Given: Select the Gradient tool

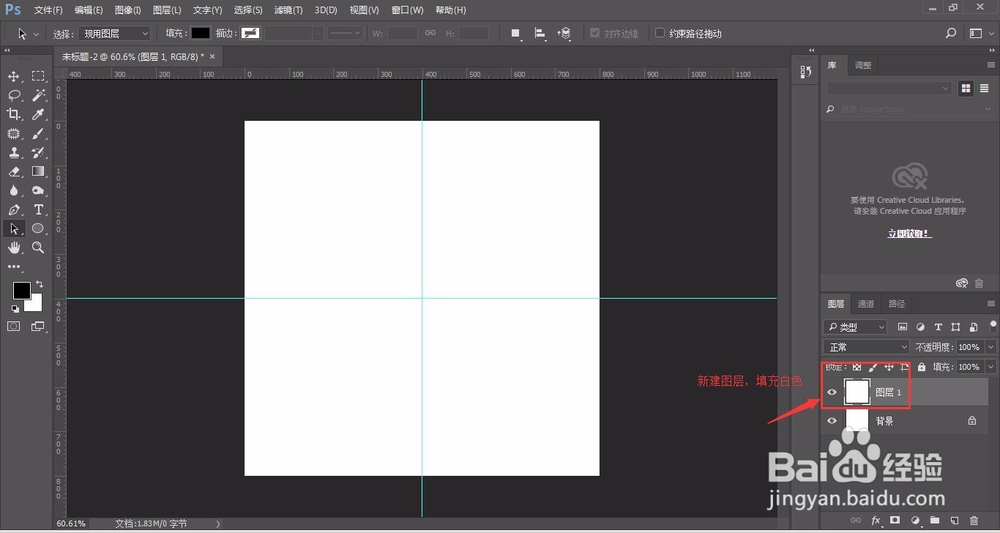Looking at the screenshot, I should click(38, 172).
